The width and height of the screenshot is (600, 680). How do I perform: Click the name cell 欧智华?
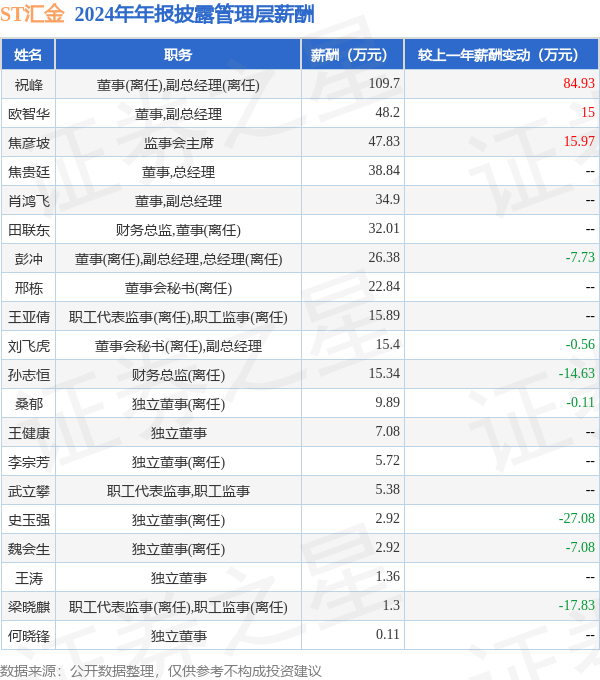coord(29,114)
